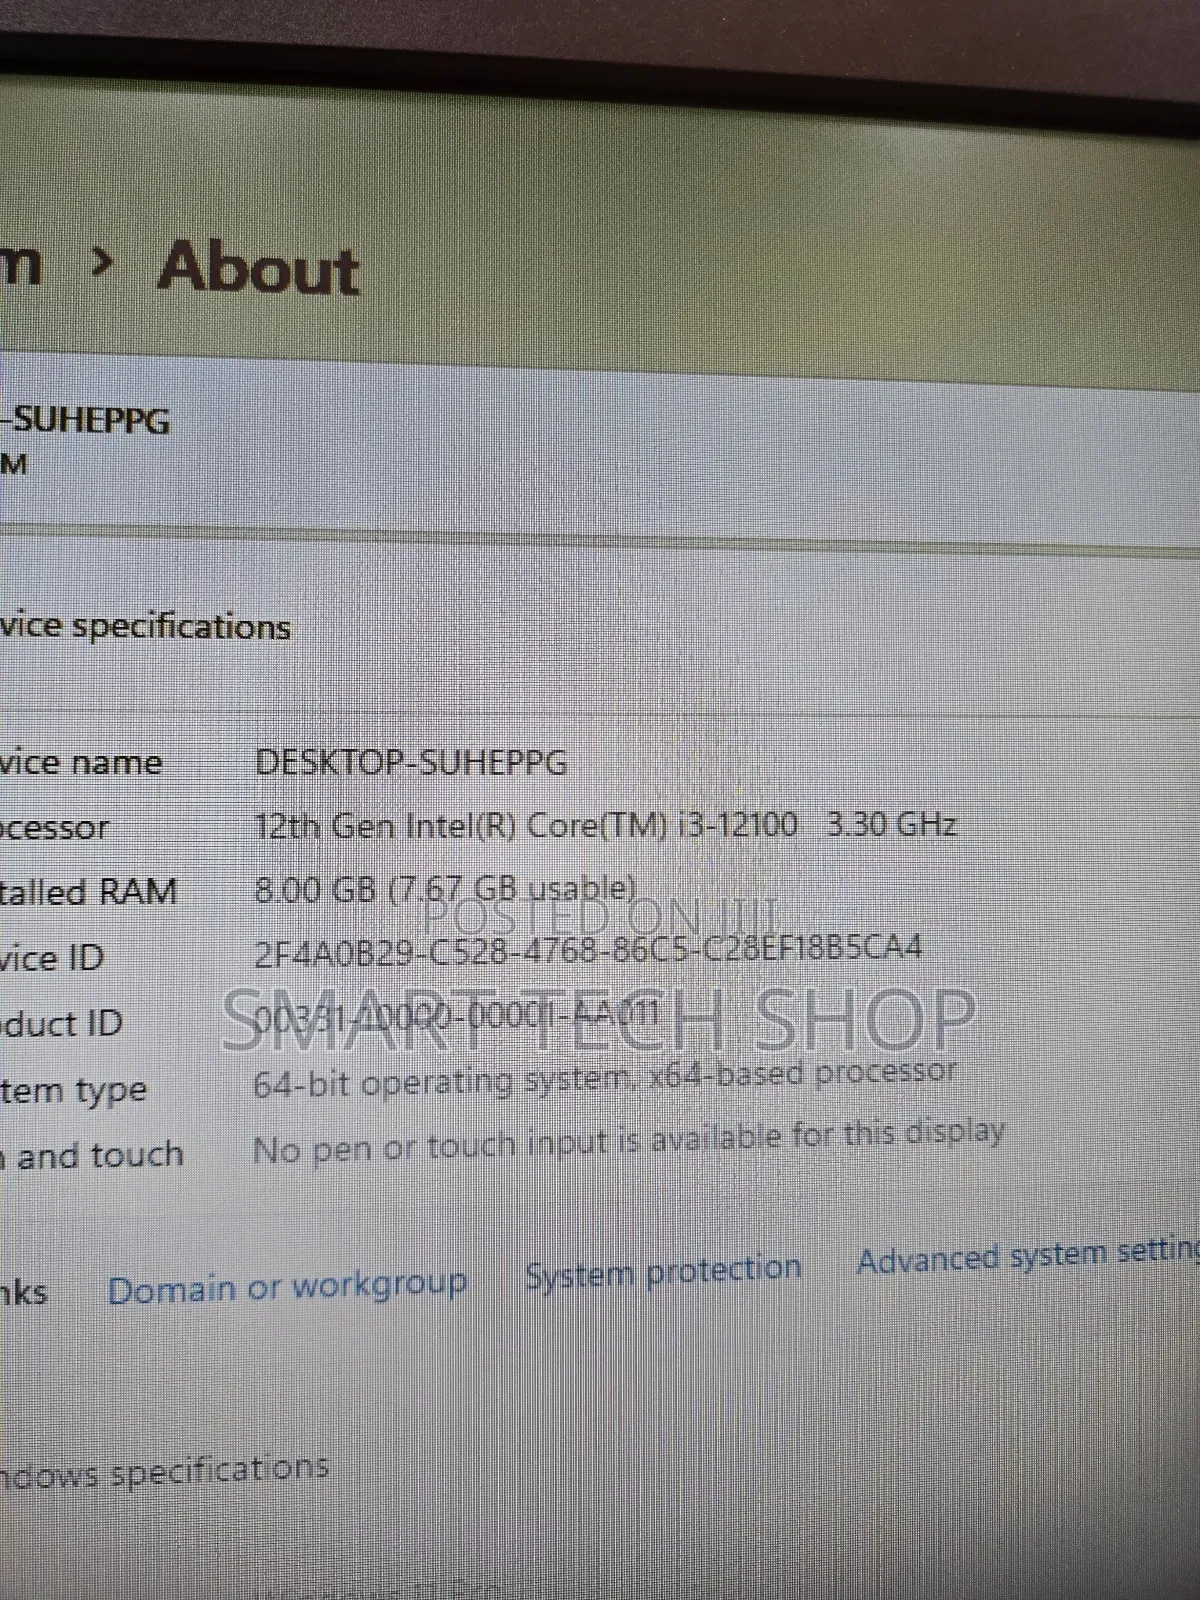Click the Device specifications section header
This screenshot has width=1200, height=1600.
tap(145, 627)
